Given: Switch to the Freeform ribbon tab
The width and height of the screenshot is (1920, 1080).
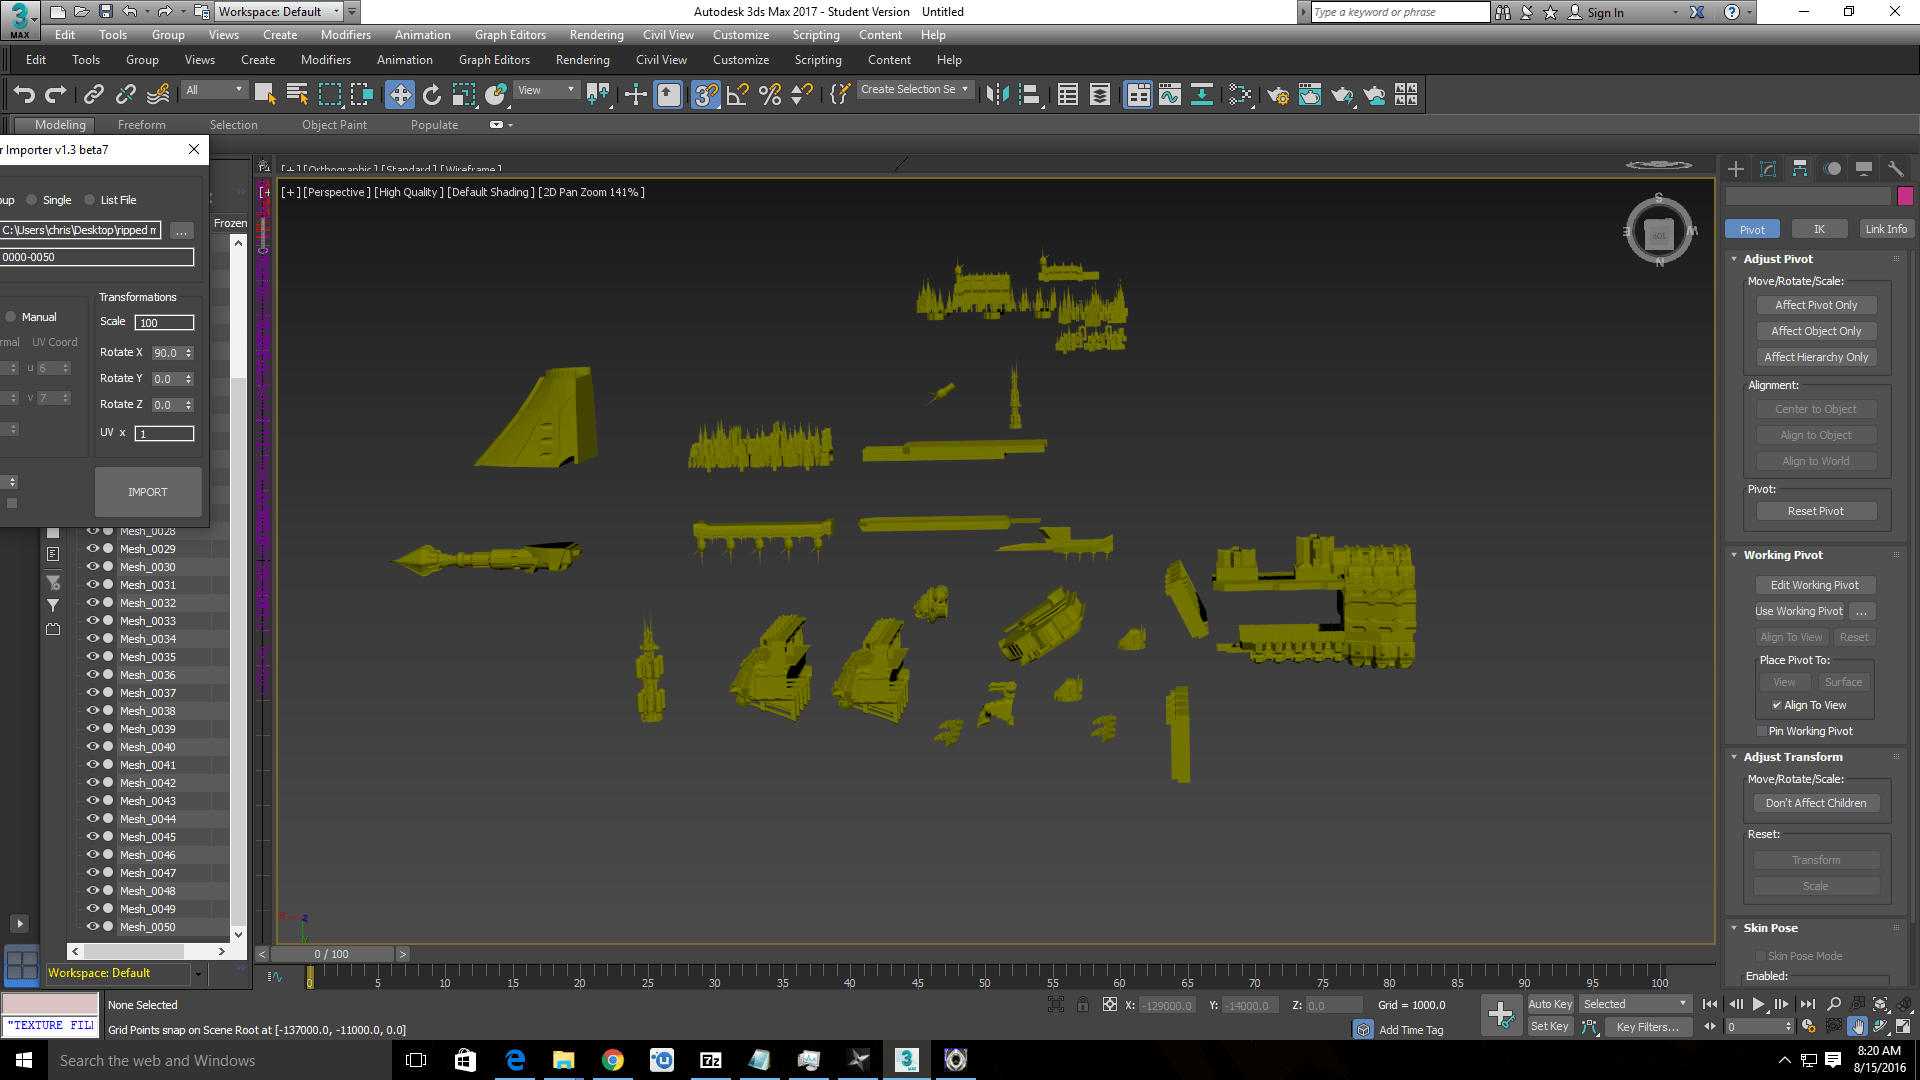Looking at the screenshot, I should pos(141,125).
